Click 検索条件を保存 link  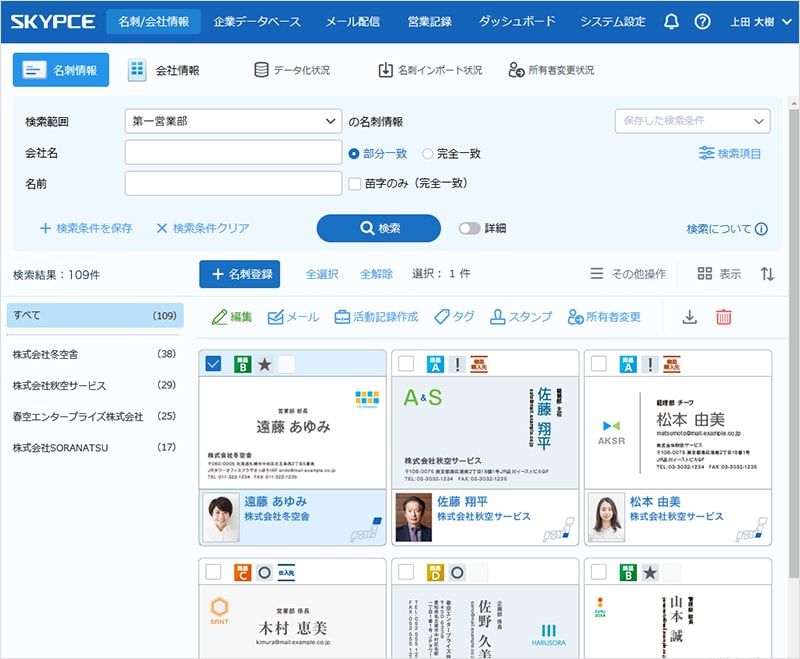[86, 228]
